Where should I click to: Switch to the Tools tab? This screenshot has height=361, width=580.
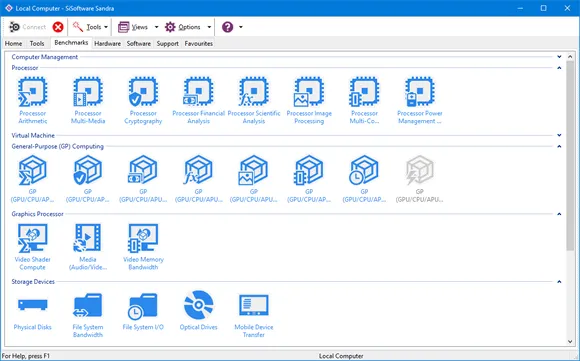tap(37, 44)
